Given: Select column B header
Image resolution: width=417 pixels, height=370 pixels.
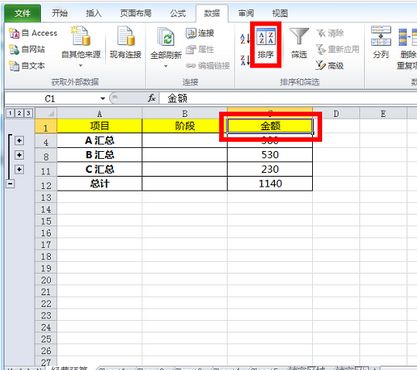Looking at the screenshot, I should (x=185, y=113).
